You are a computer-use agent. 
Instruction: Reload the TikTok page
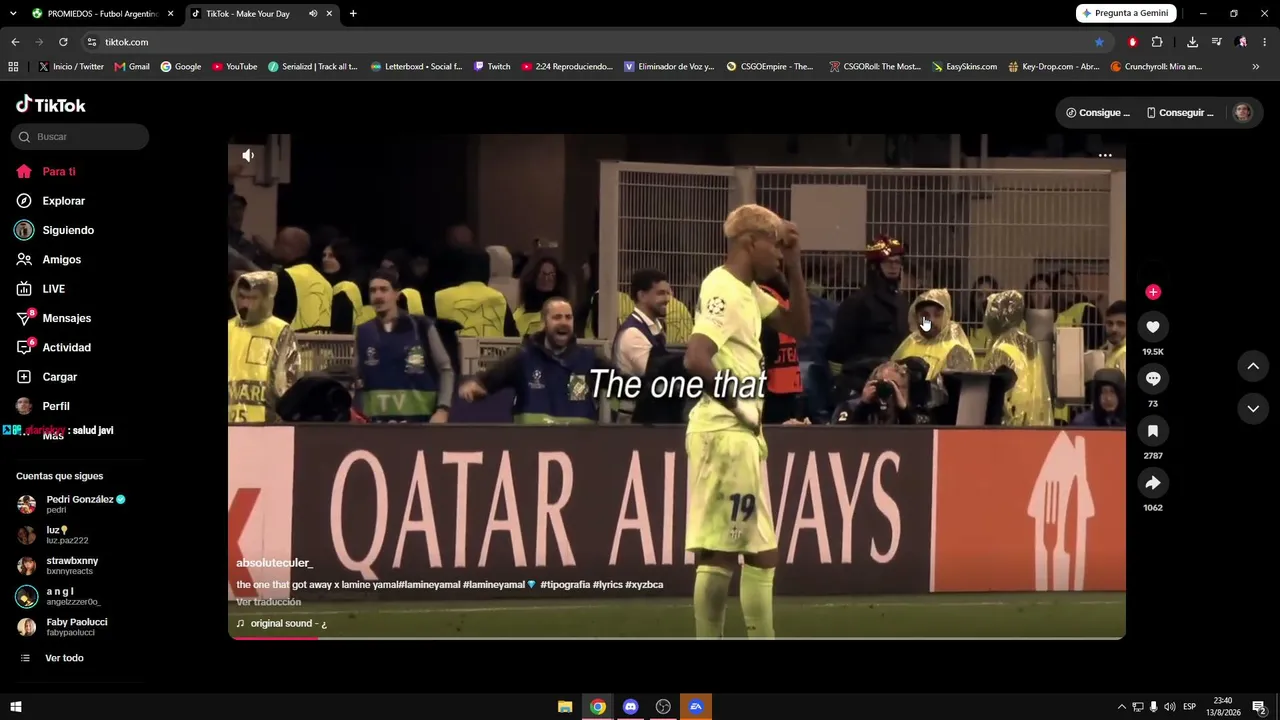click(x=63, y=42)
